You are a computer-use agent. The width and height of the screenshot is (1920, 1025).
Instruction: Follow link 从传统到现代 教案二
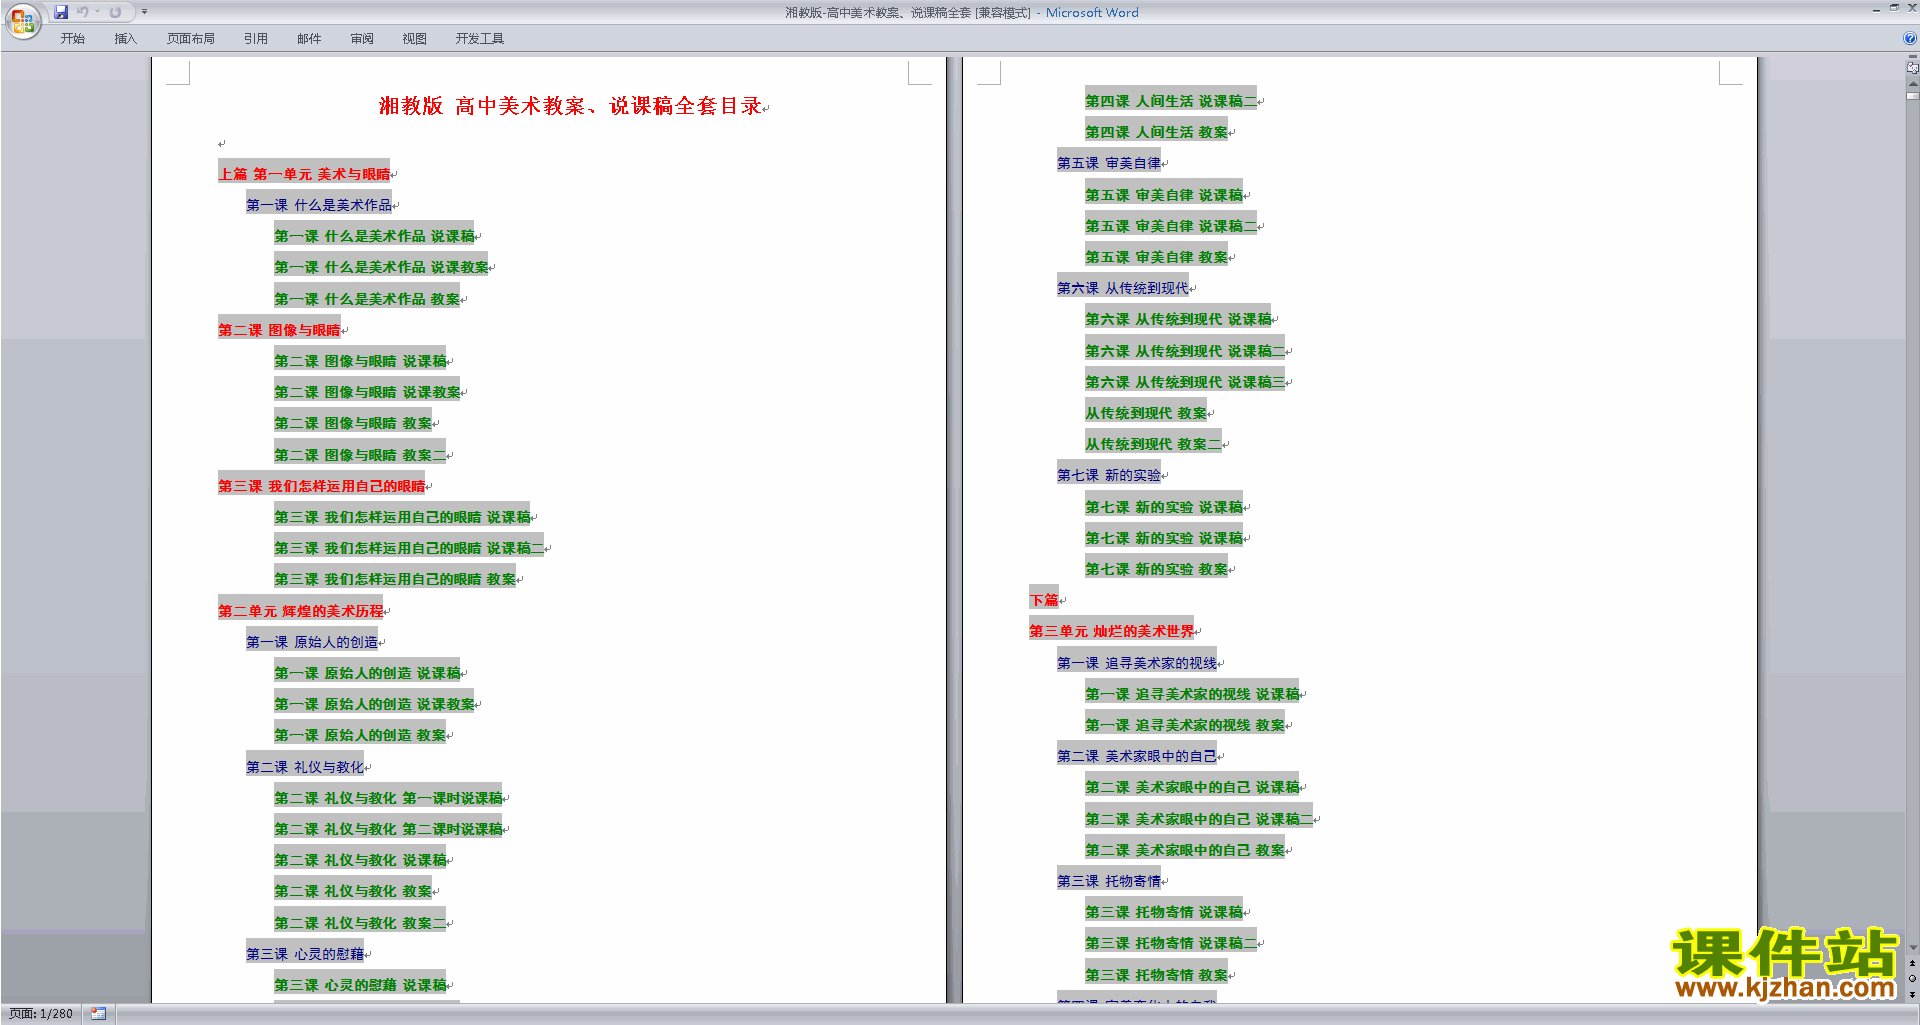pos(1154,444)
